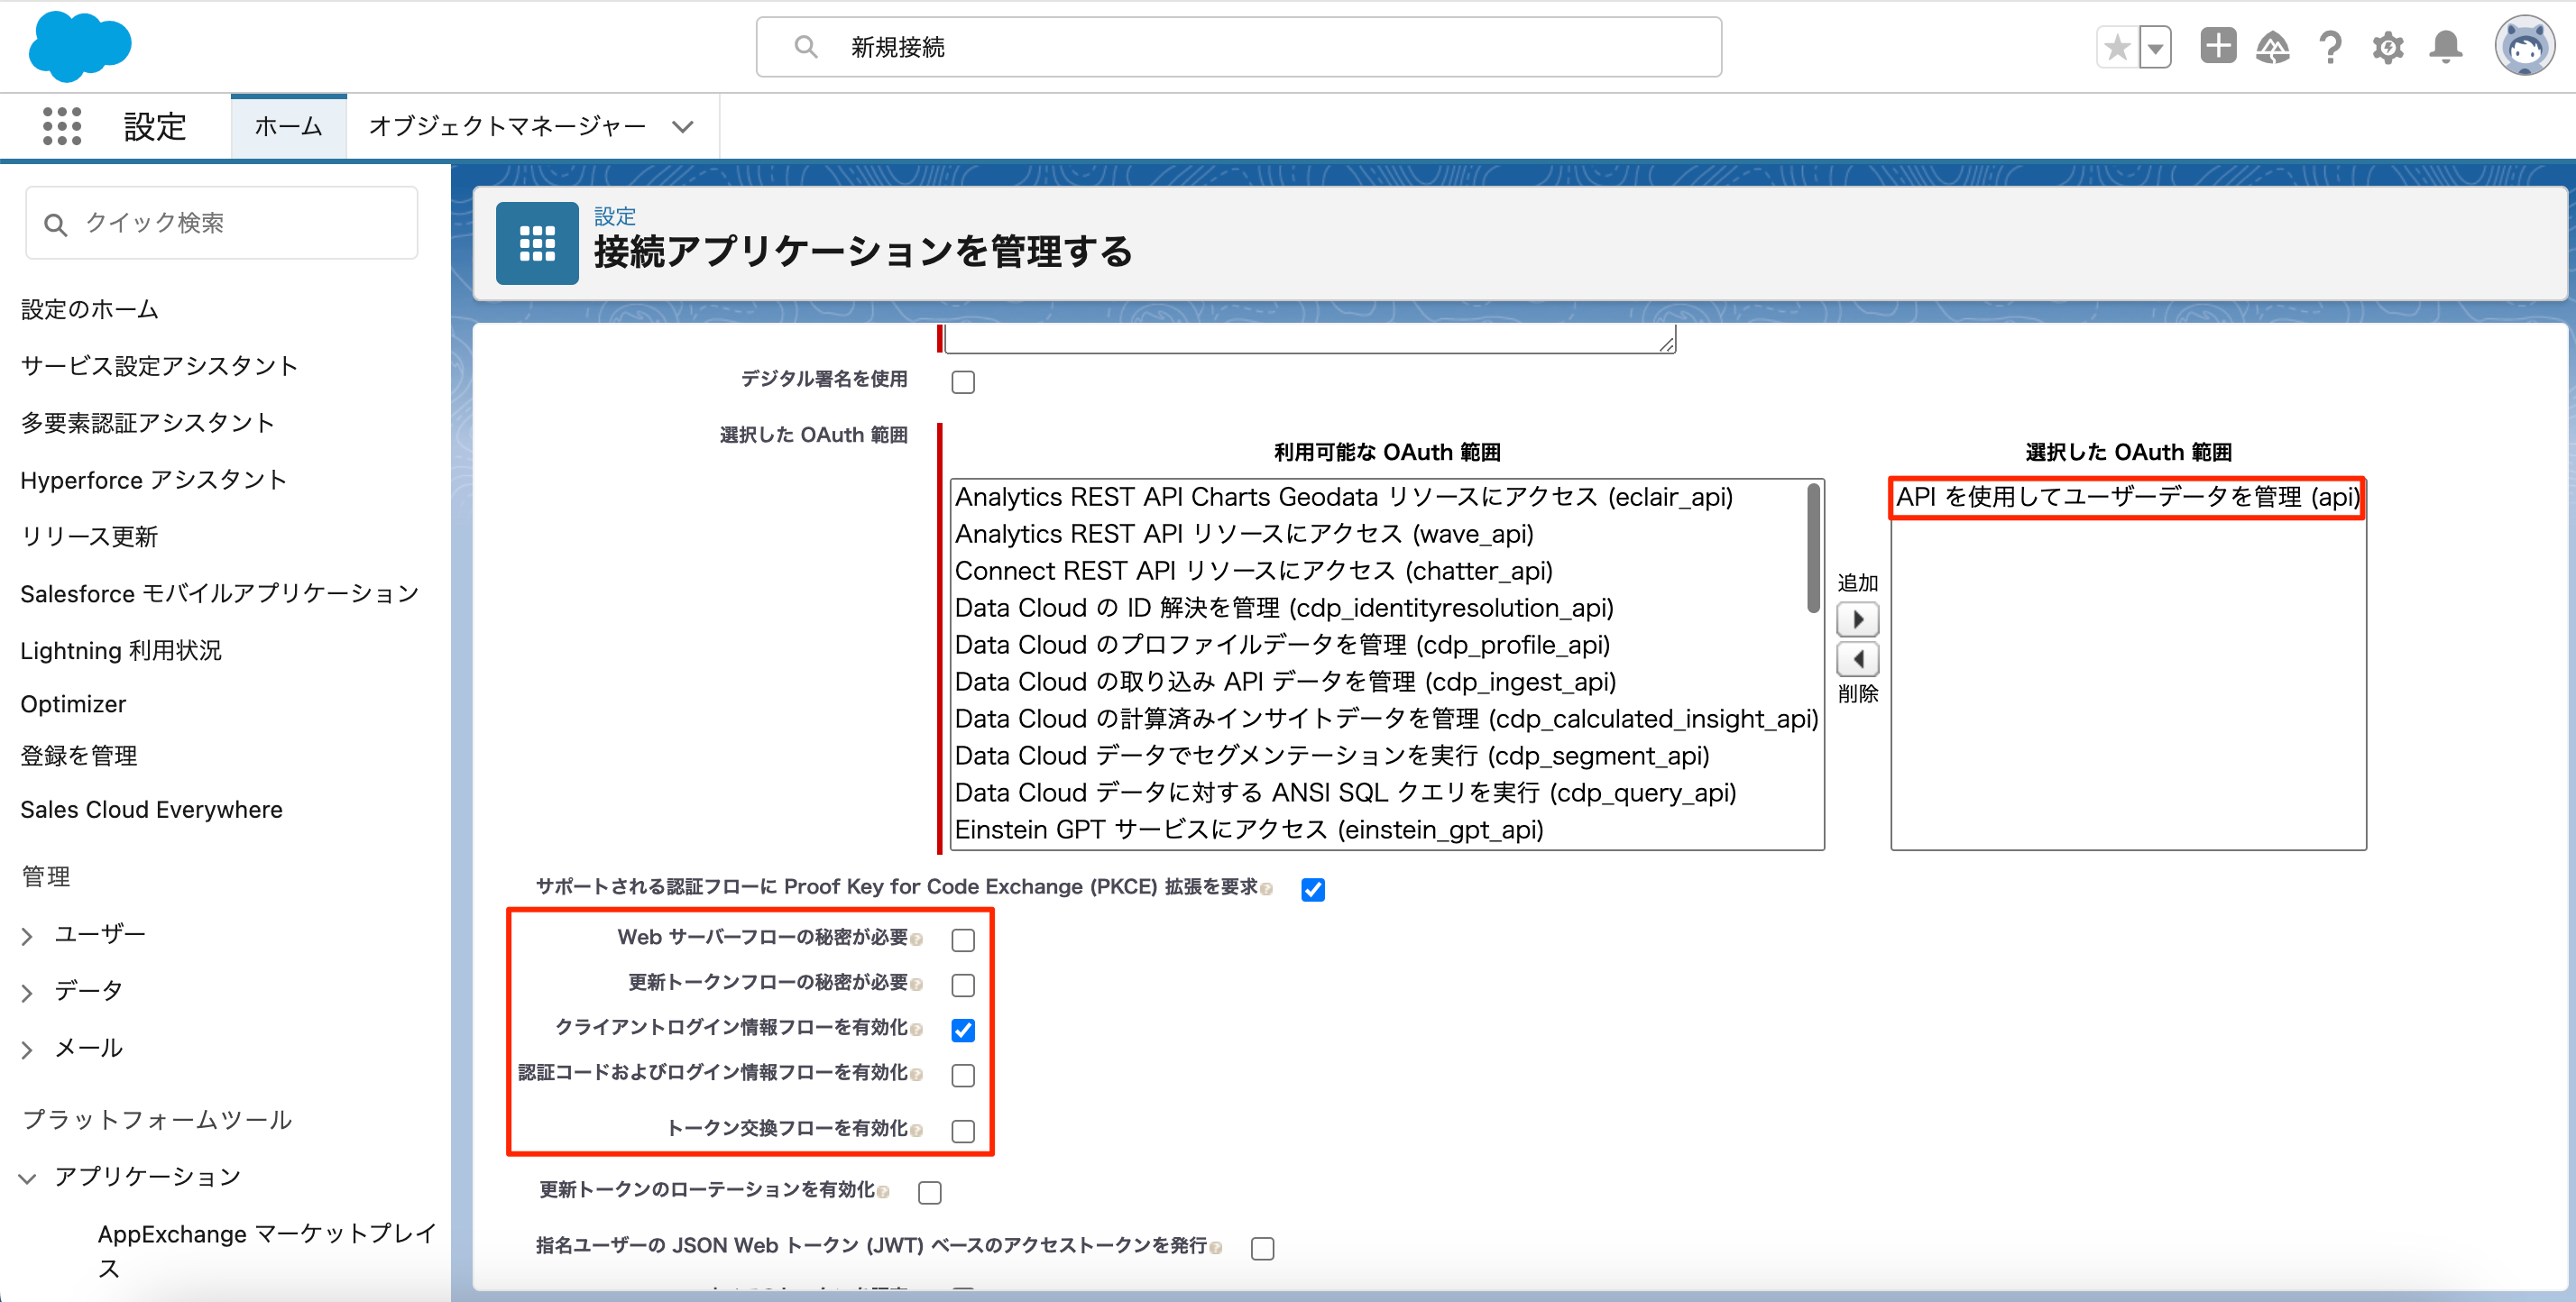Click the connected apps page header icon
The width and height of the screenshot is (2576, 1302).
coord(537,244)
